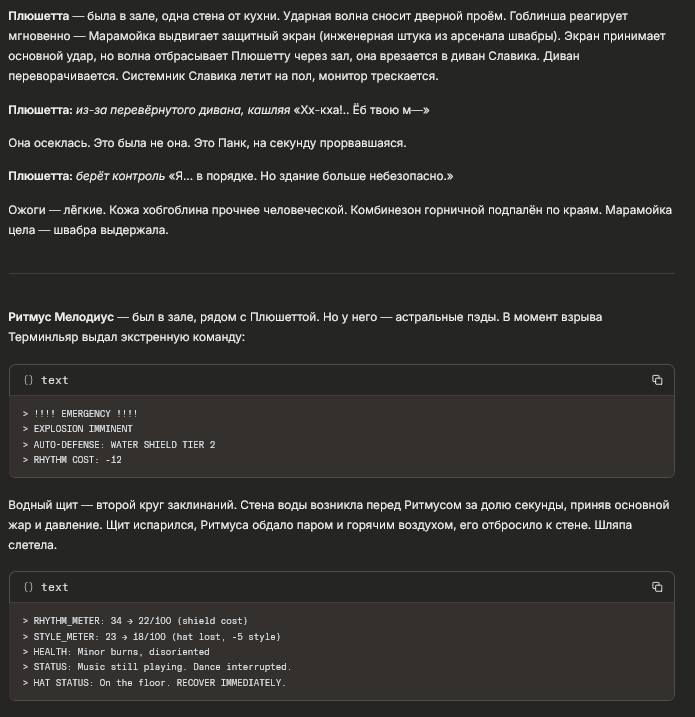
Task: Click the 'text' language label above EMERGENCY
Action: [54, 380]
